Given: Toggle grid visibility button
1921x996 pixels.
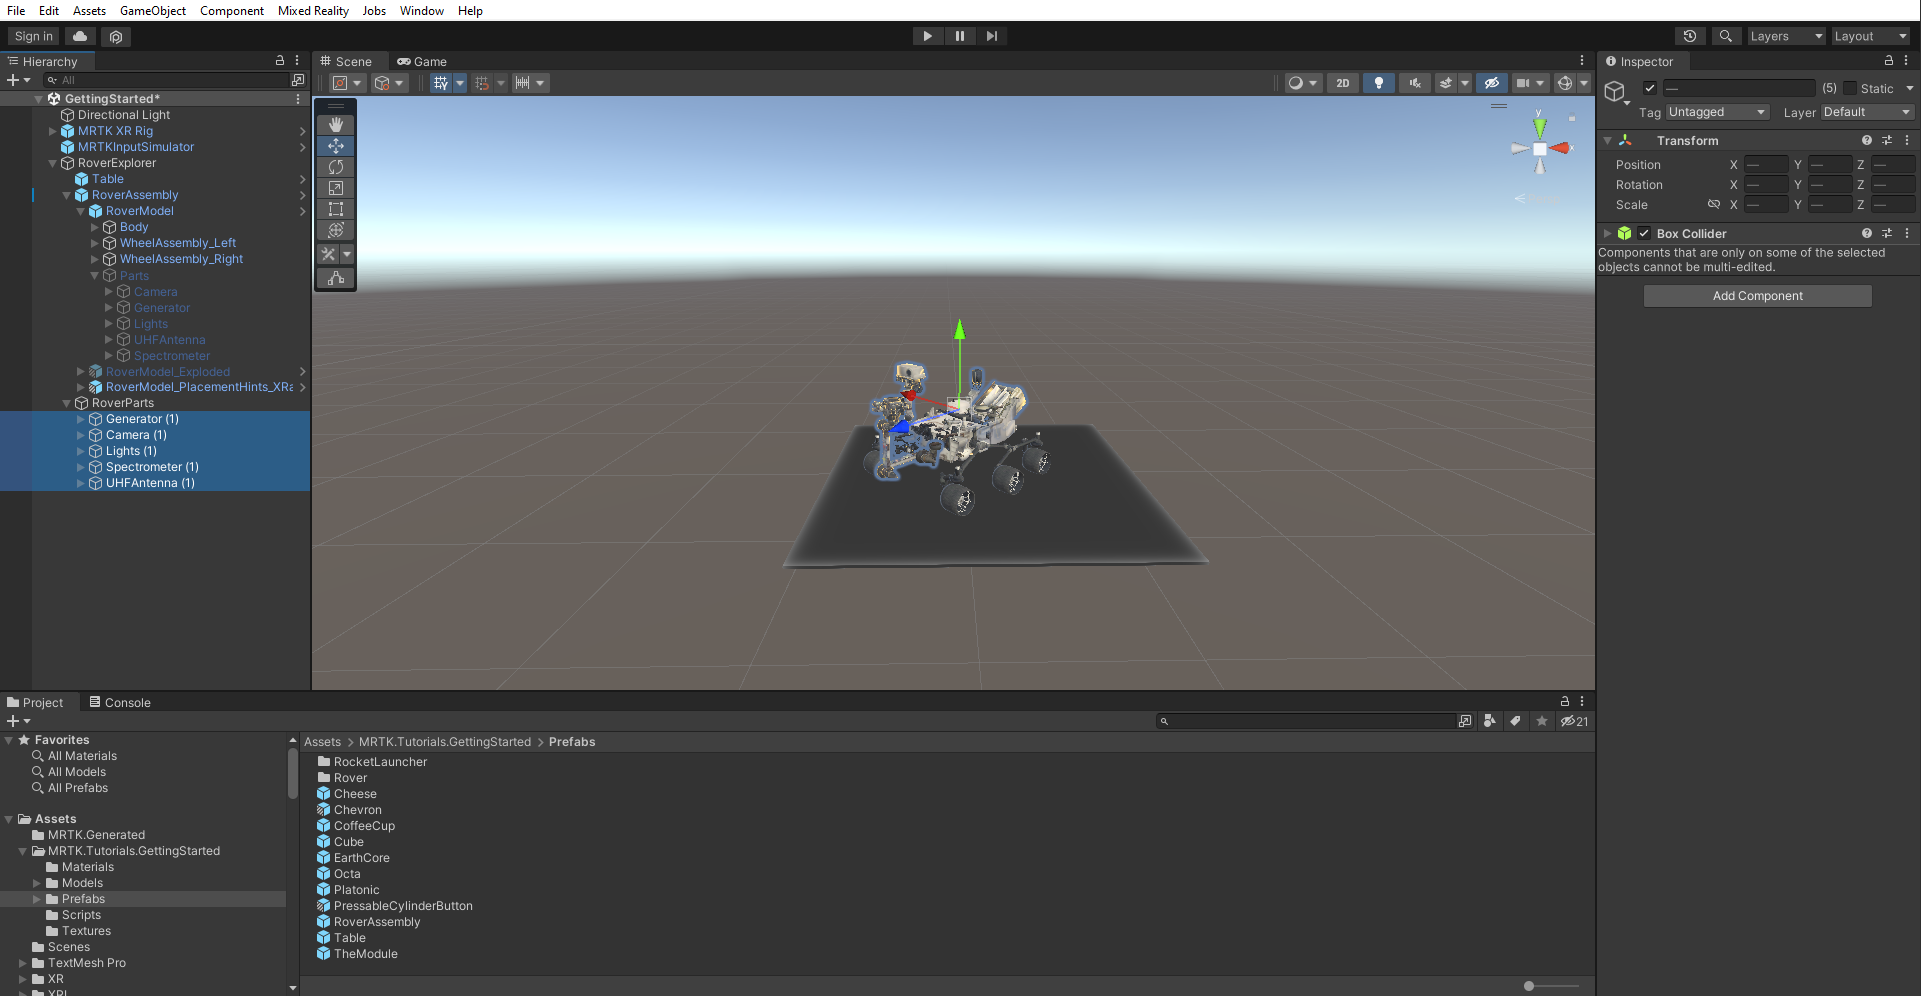Looking at the screenshot, I should coord(441,83).
